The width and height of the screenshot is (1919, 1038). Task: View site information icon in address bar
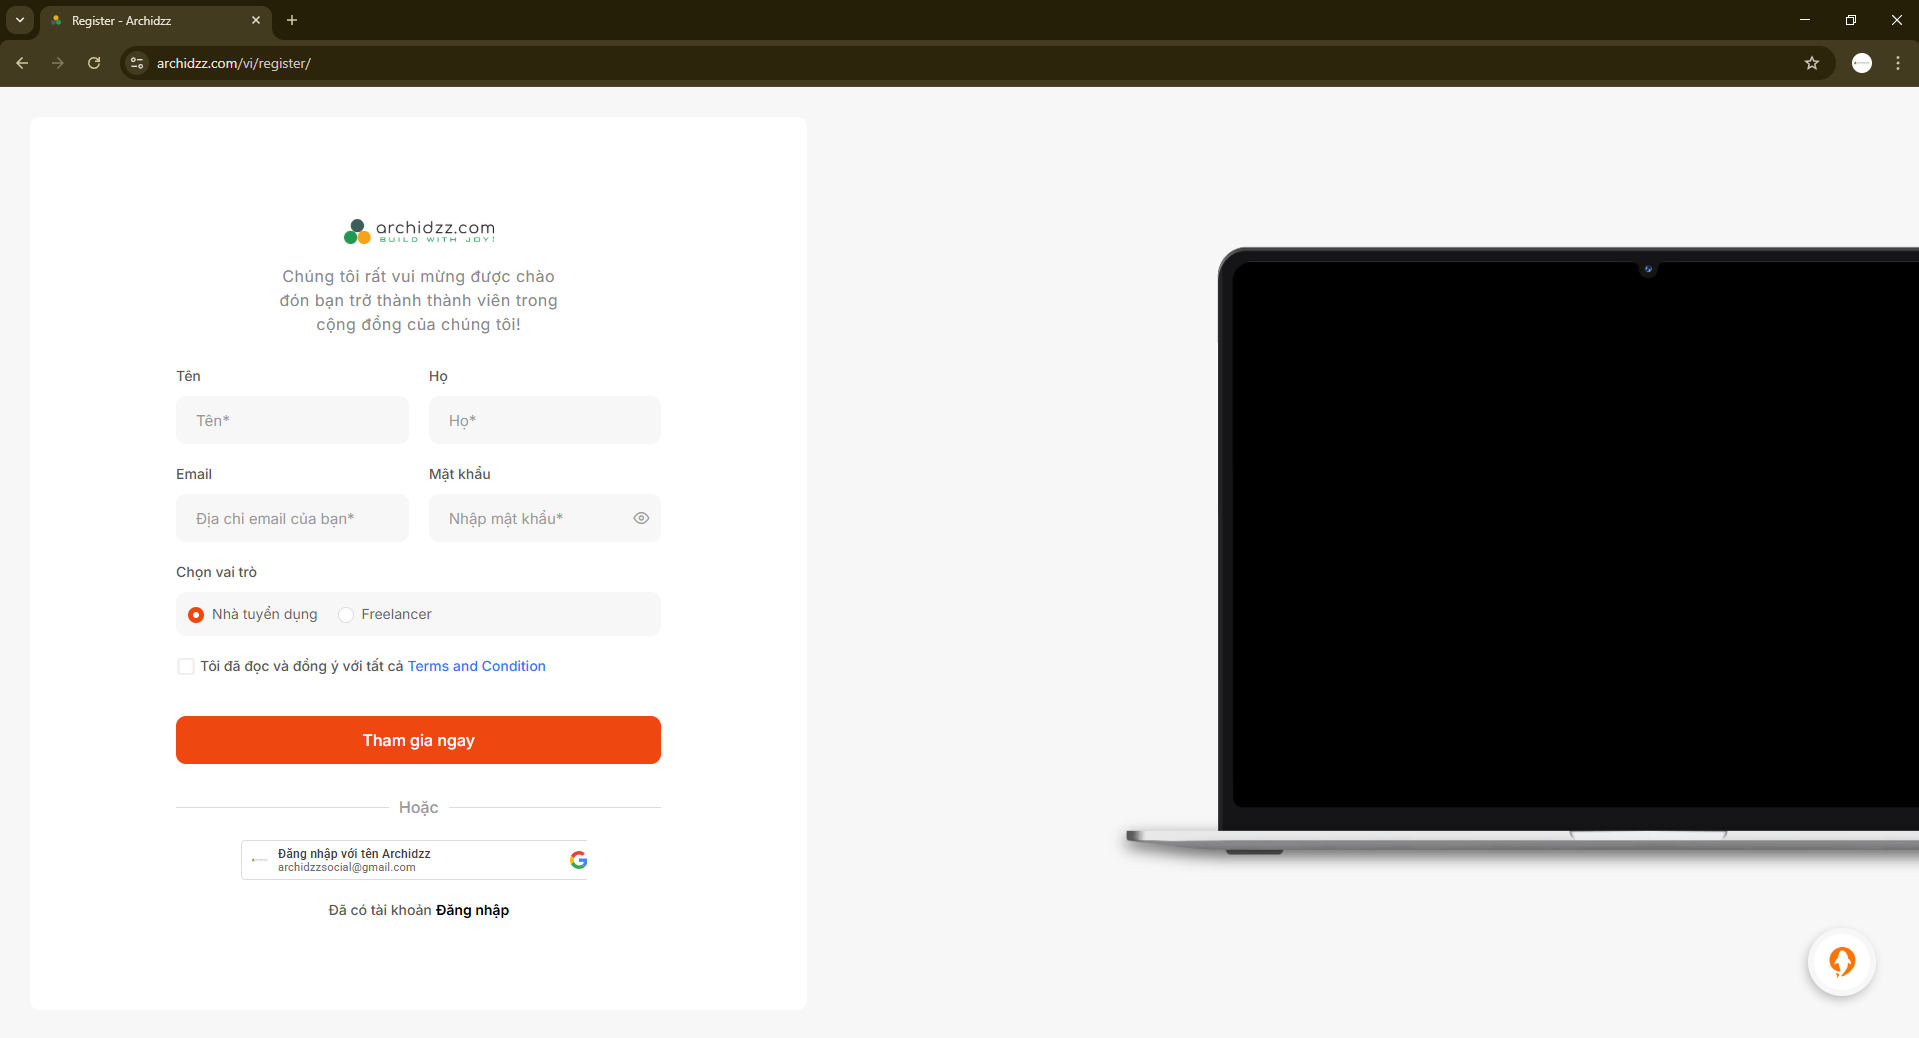[137, 63]
